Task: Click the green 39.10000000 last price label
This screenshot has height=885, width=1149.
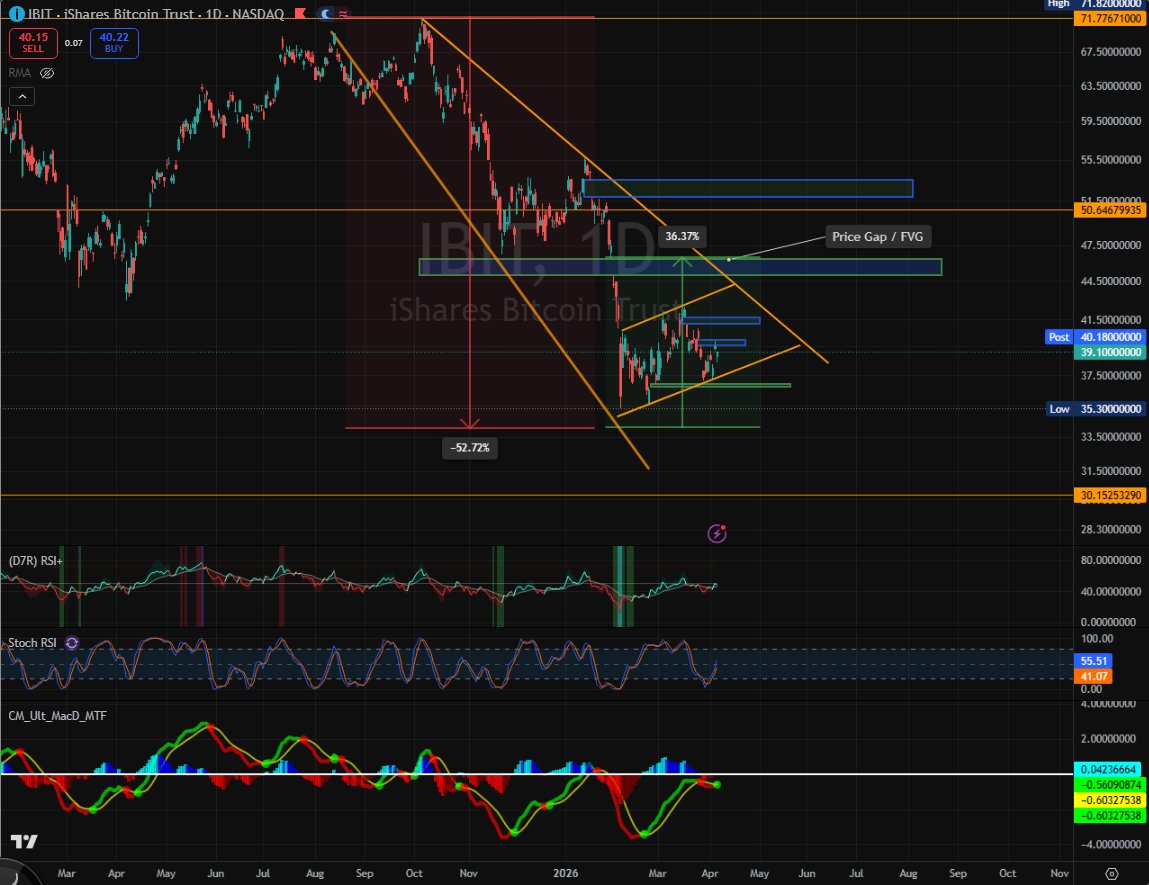Action: tap(1111, 352)
